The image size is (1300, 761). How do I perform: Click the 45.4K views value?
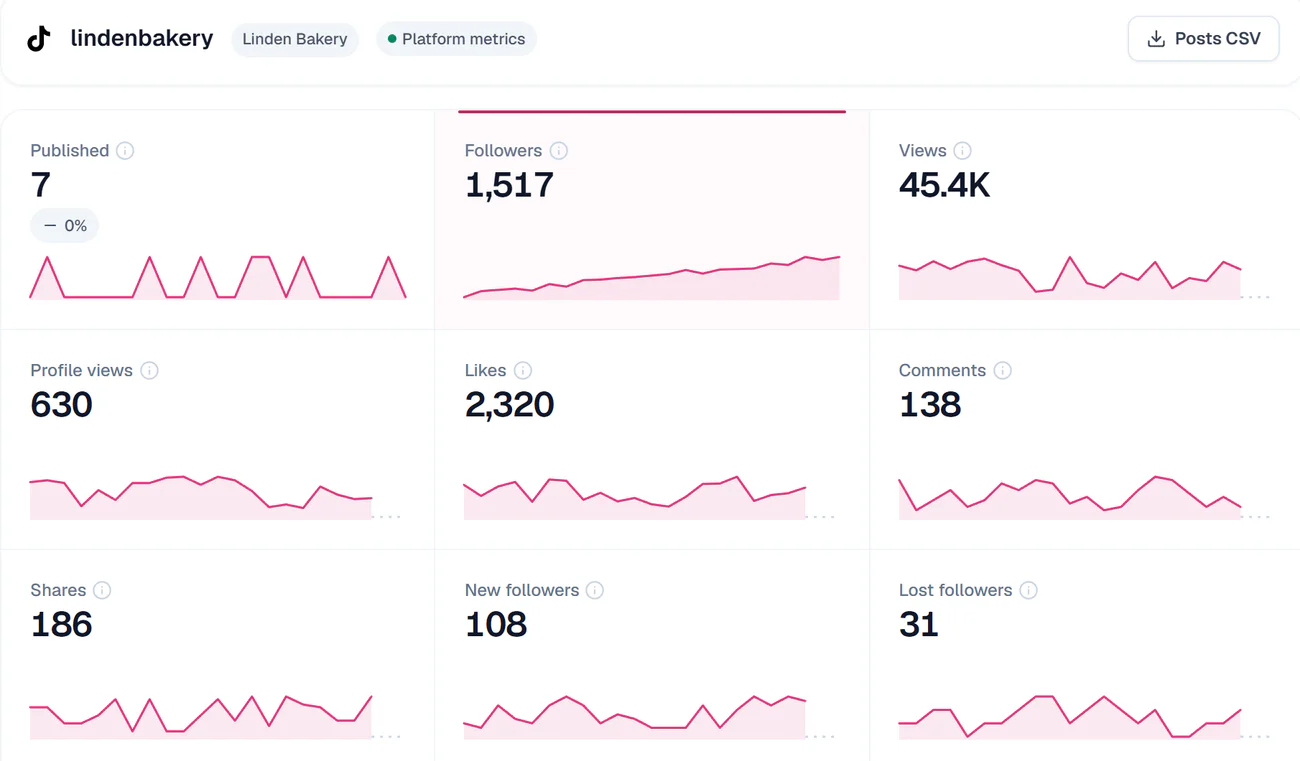click(x=944, y=185)
